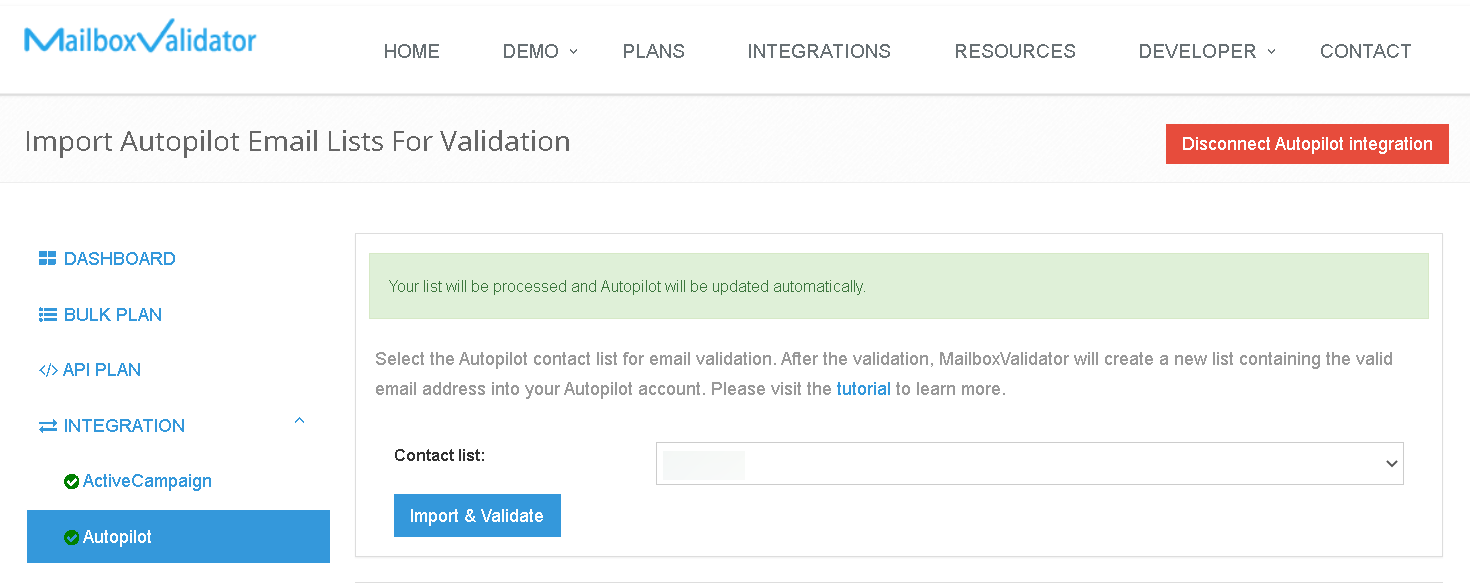Image resolution: width=1470 pixels, height=583 pixels.
Task: Click the INTEGRATION arrows icon
Action: (x=47, y=425)
